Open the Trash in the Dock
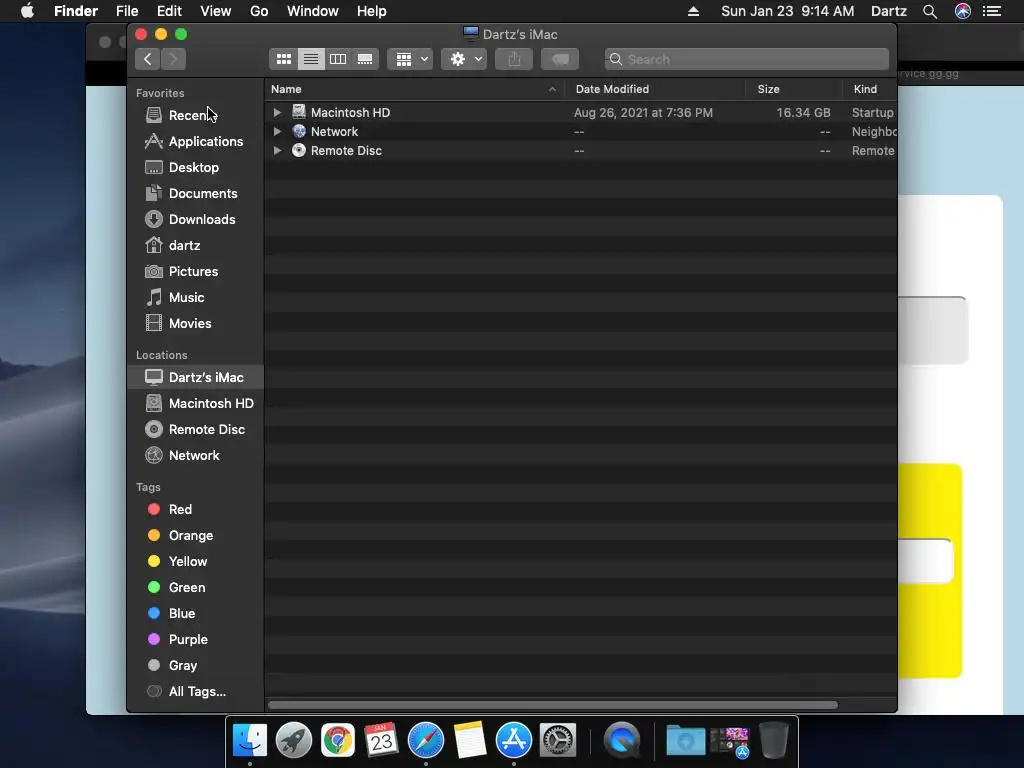1024x768 pixels. point(774,741)
